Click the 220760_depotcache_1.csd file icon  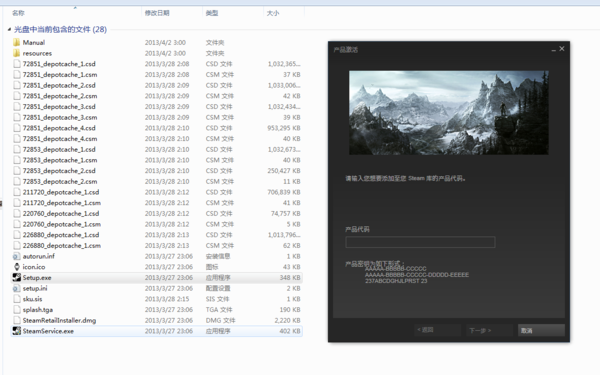coord(16,214)
